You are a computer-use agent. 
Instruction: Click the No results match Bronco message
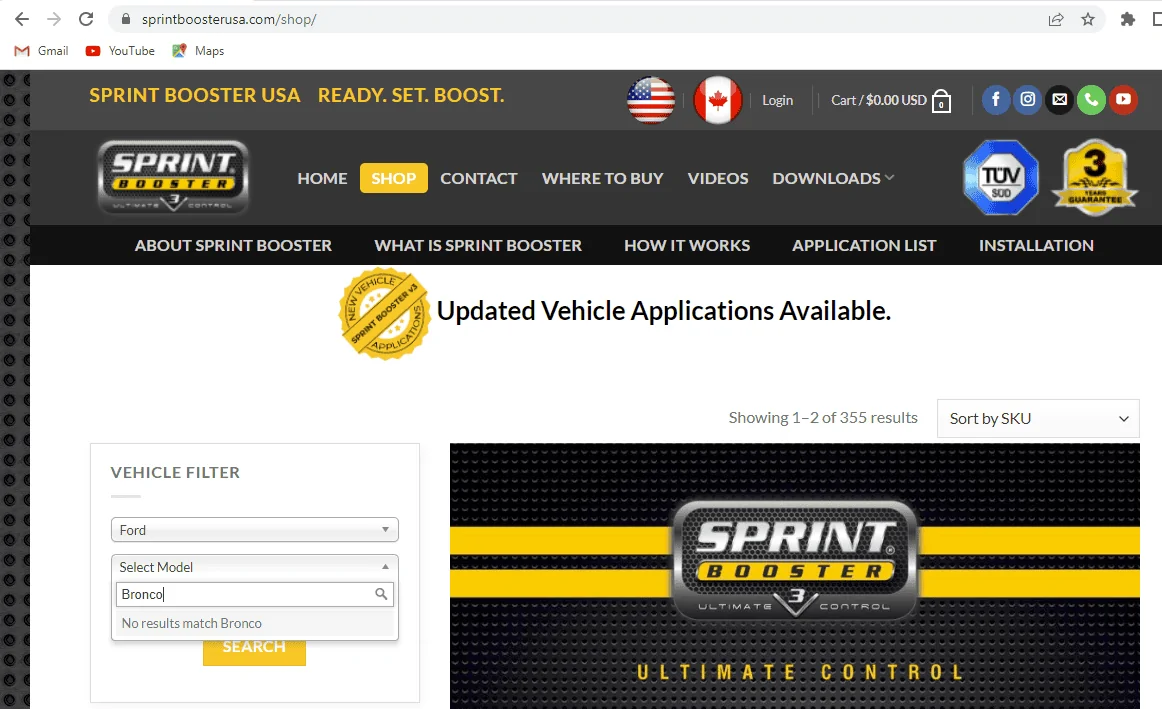pos(255,623)
